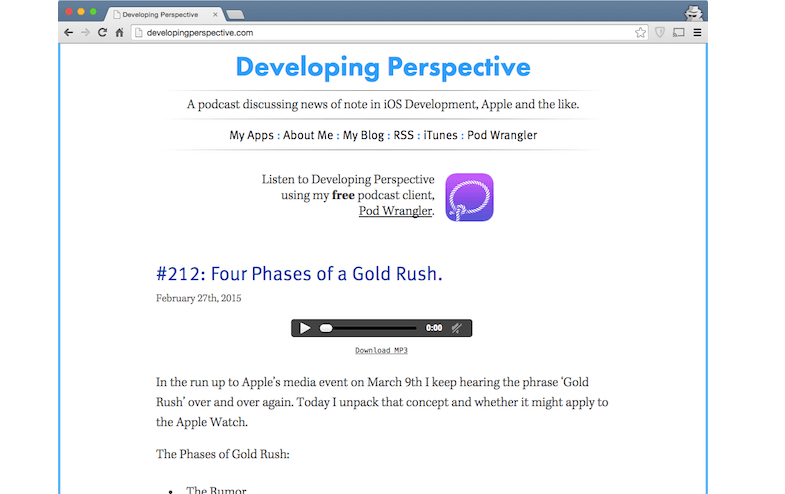Click the Download MP3 link
The height and width of the screenshot is (494, 785).
[381, 350]
